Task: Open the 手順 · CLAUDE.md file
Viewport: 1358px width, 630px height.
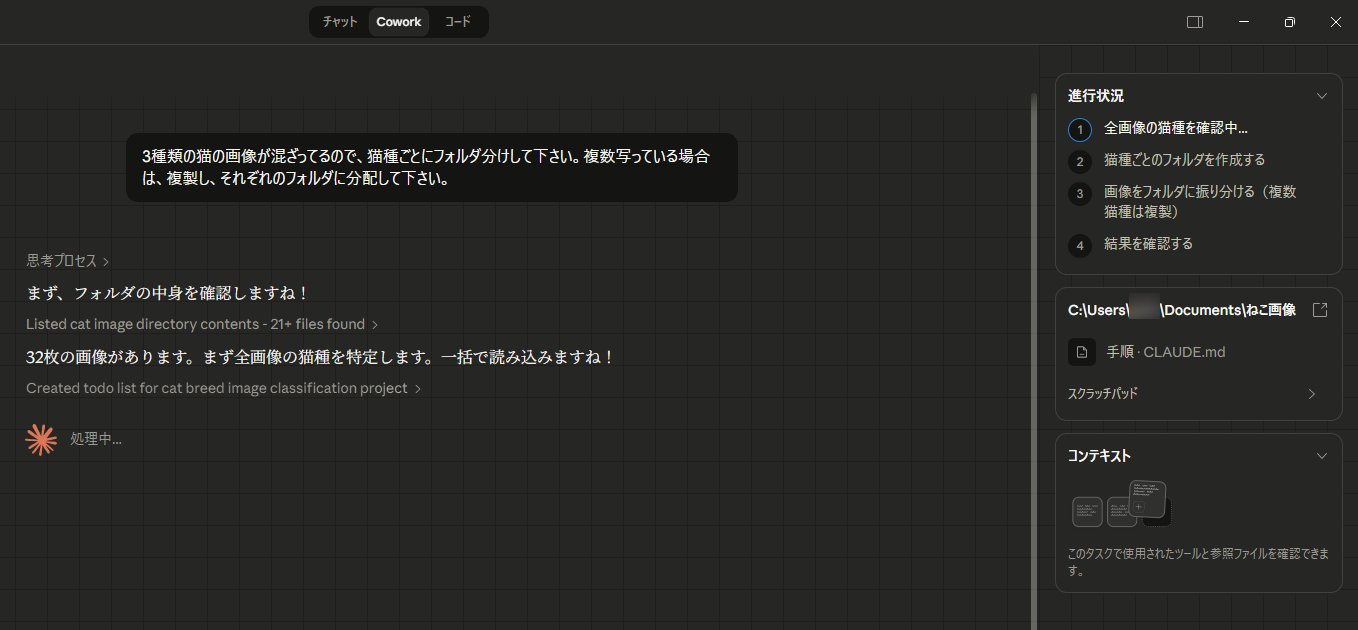Action: [1165, 352]
